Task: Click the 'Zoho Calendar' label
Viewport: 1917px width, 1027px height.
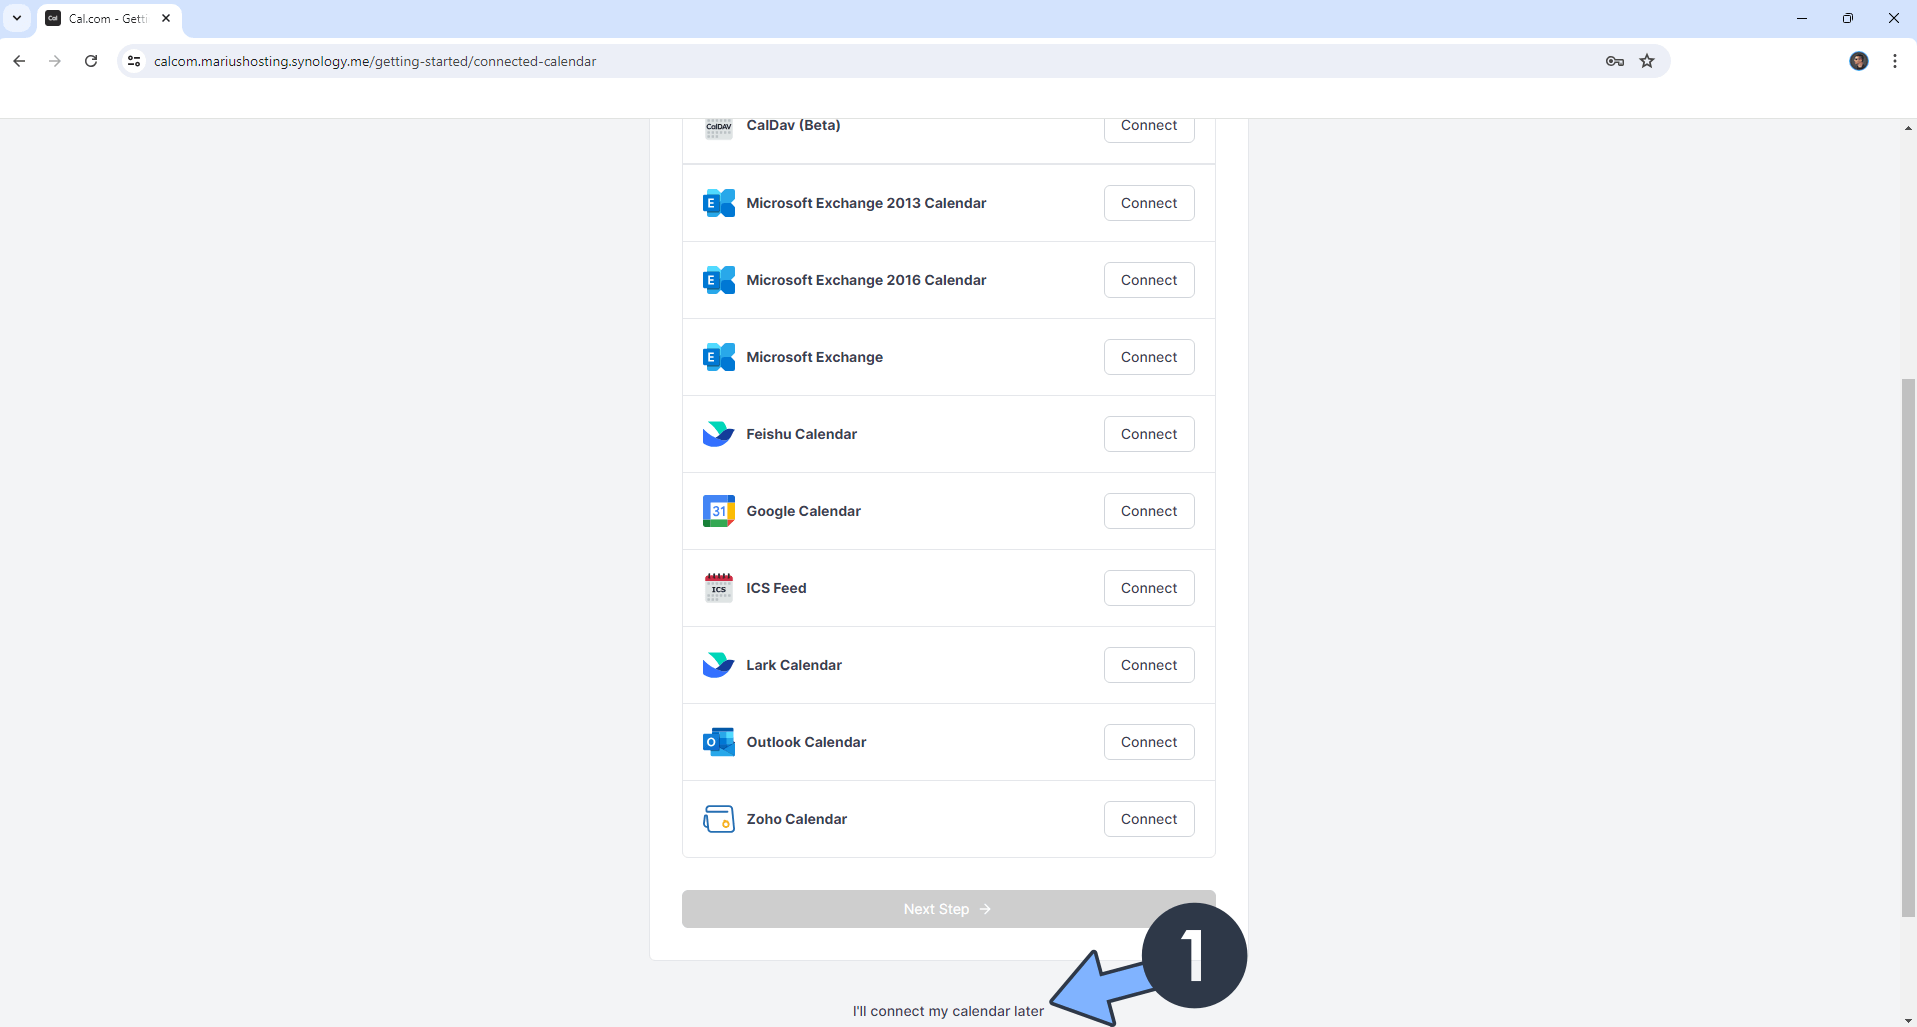Action: pos(796,819)
